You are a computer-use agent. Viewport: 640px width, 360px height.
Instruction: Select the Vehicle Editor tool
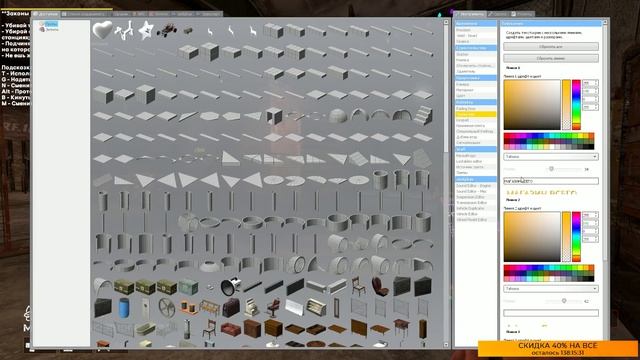pyautogui.click(x=476, y=214)
